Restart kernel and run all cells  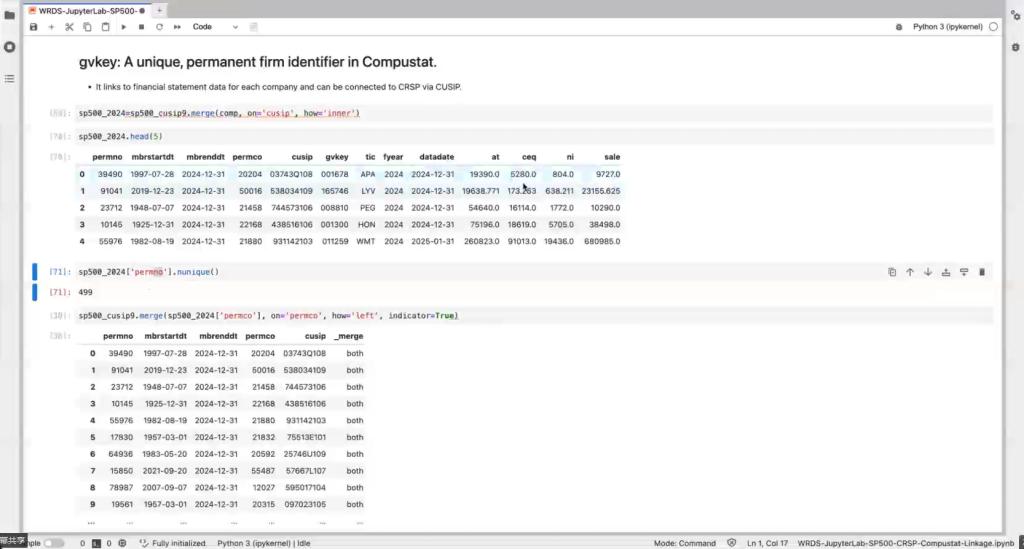pos(177,27)
